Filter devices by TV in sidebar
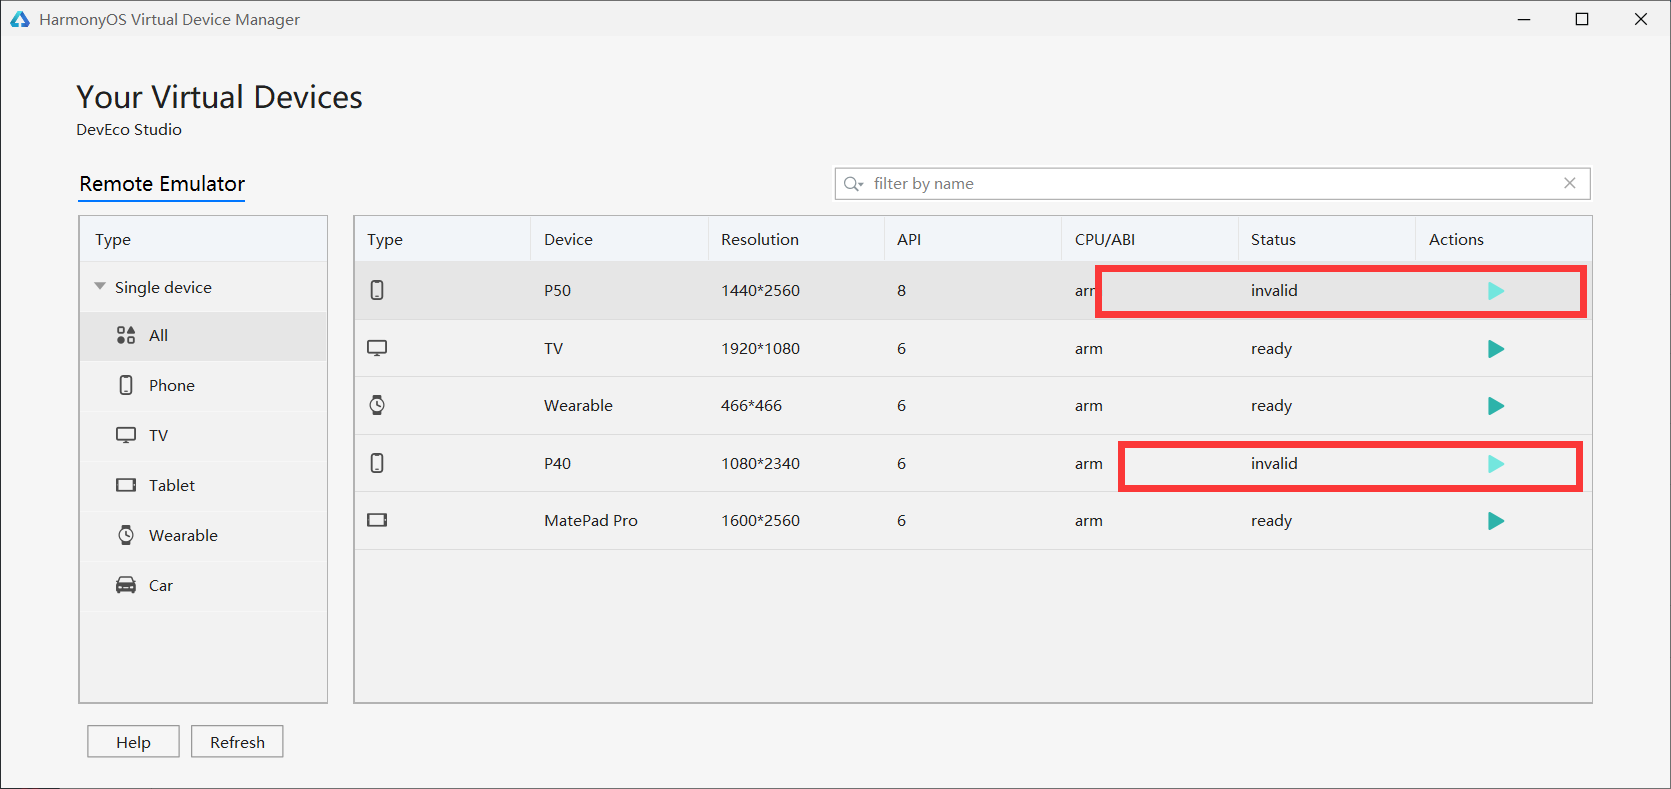This screenshot has width=1671, height=789. pos(203,436)
